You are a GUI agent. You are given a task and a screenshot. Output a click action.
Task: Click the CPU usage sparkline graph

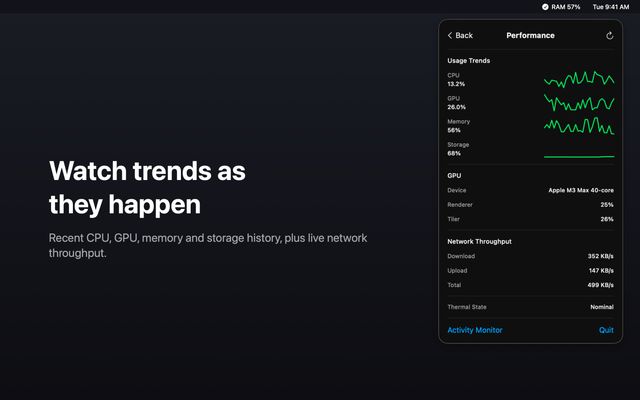pos(579,79)
